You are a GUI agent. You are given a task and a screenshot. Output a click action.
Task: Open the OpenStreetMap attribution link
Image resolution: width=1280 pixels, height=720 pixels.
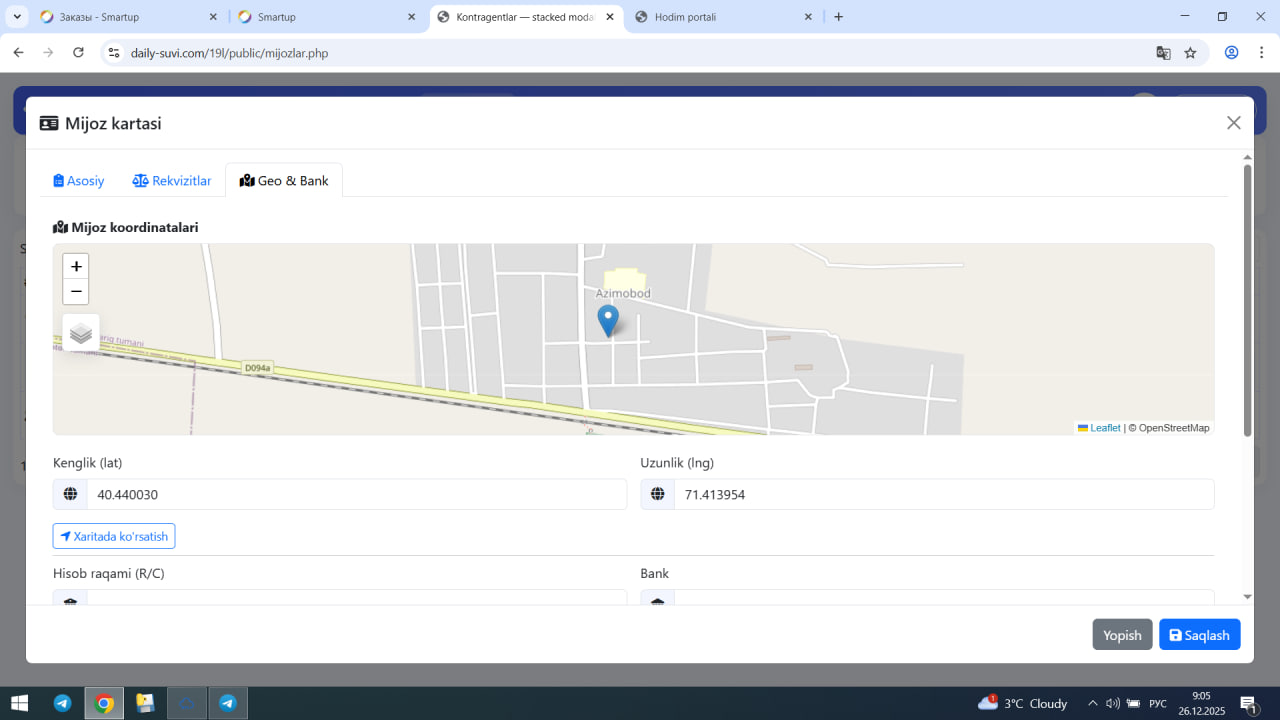click(1174, 428)
